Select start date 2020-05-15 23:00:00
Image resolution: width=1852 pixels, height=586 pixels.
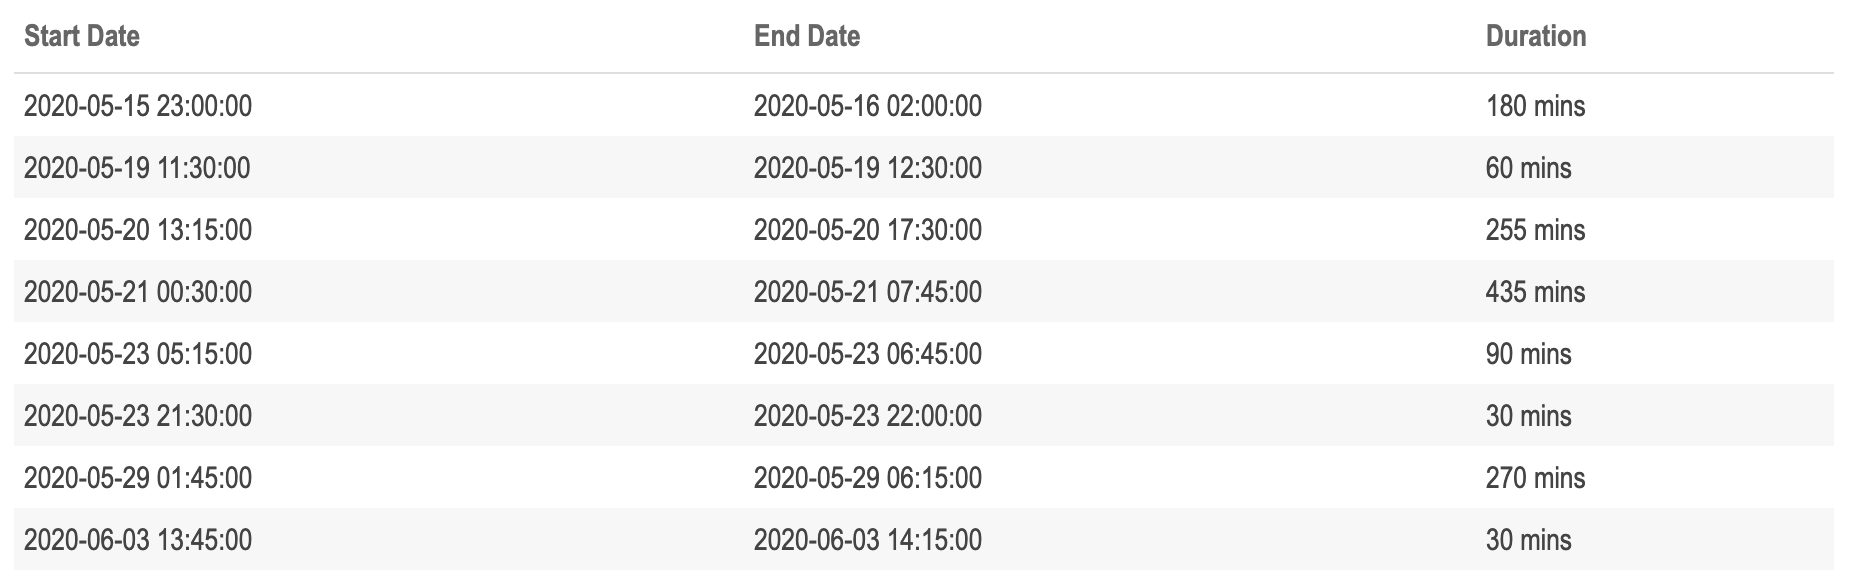[x=138, y=106]
